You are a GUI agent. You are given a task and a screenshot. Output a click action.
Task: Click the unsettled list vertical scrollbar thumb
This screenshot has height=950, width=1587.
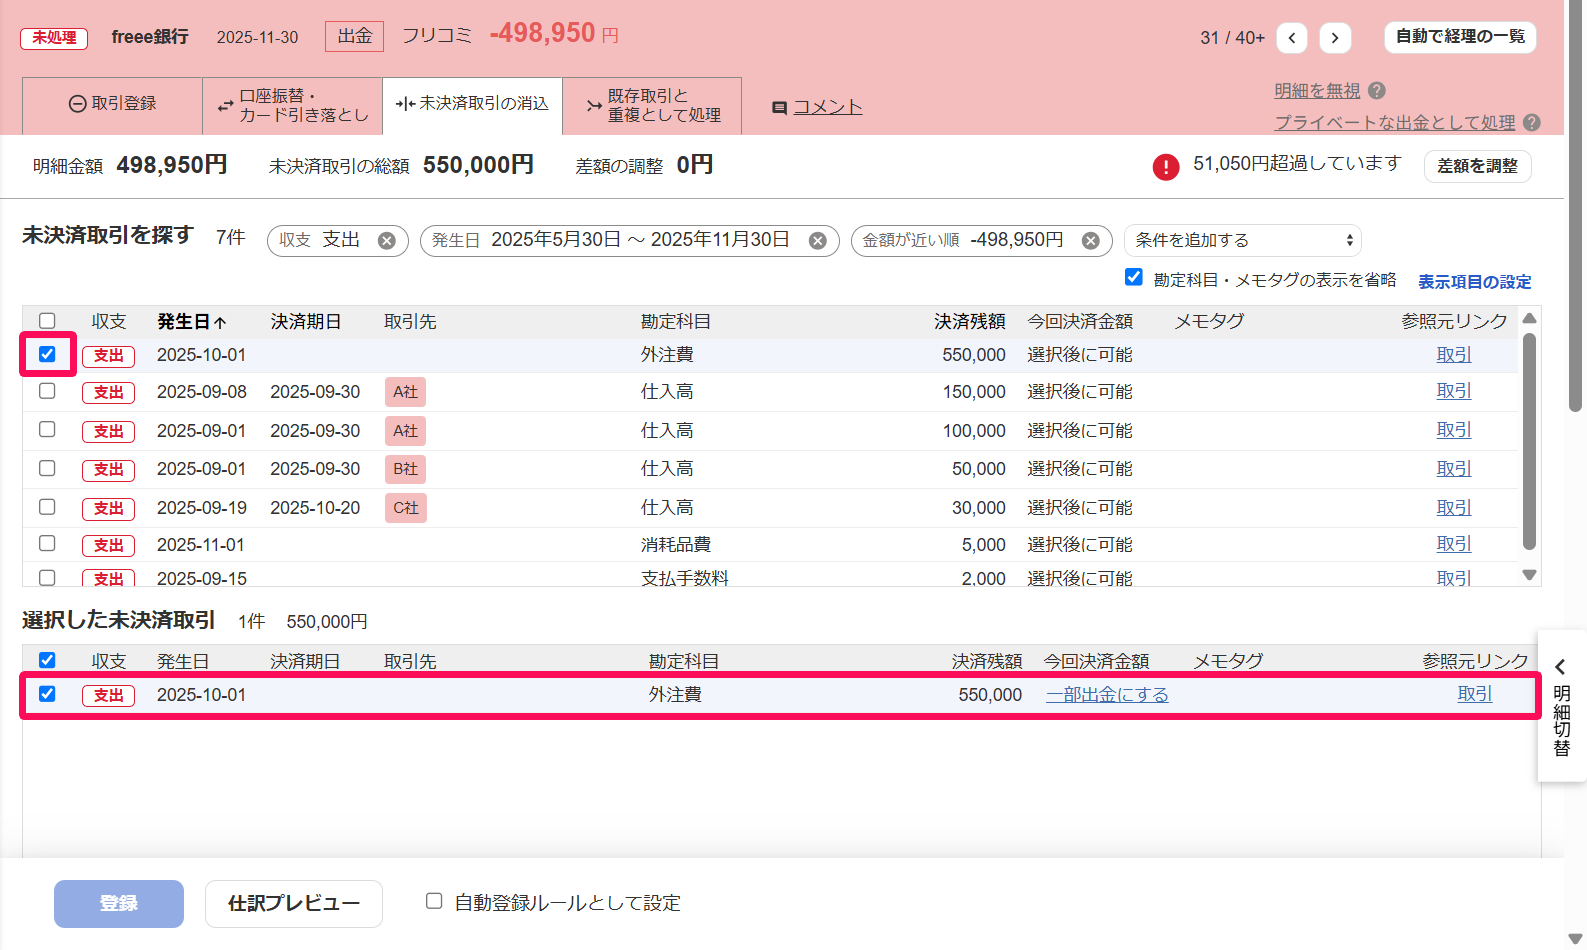point(1528,441)
